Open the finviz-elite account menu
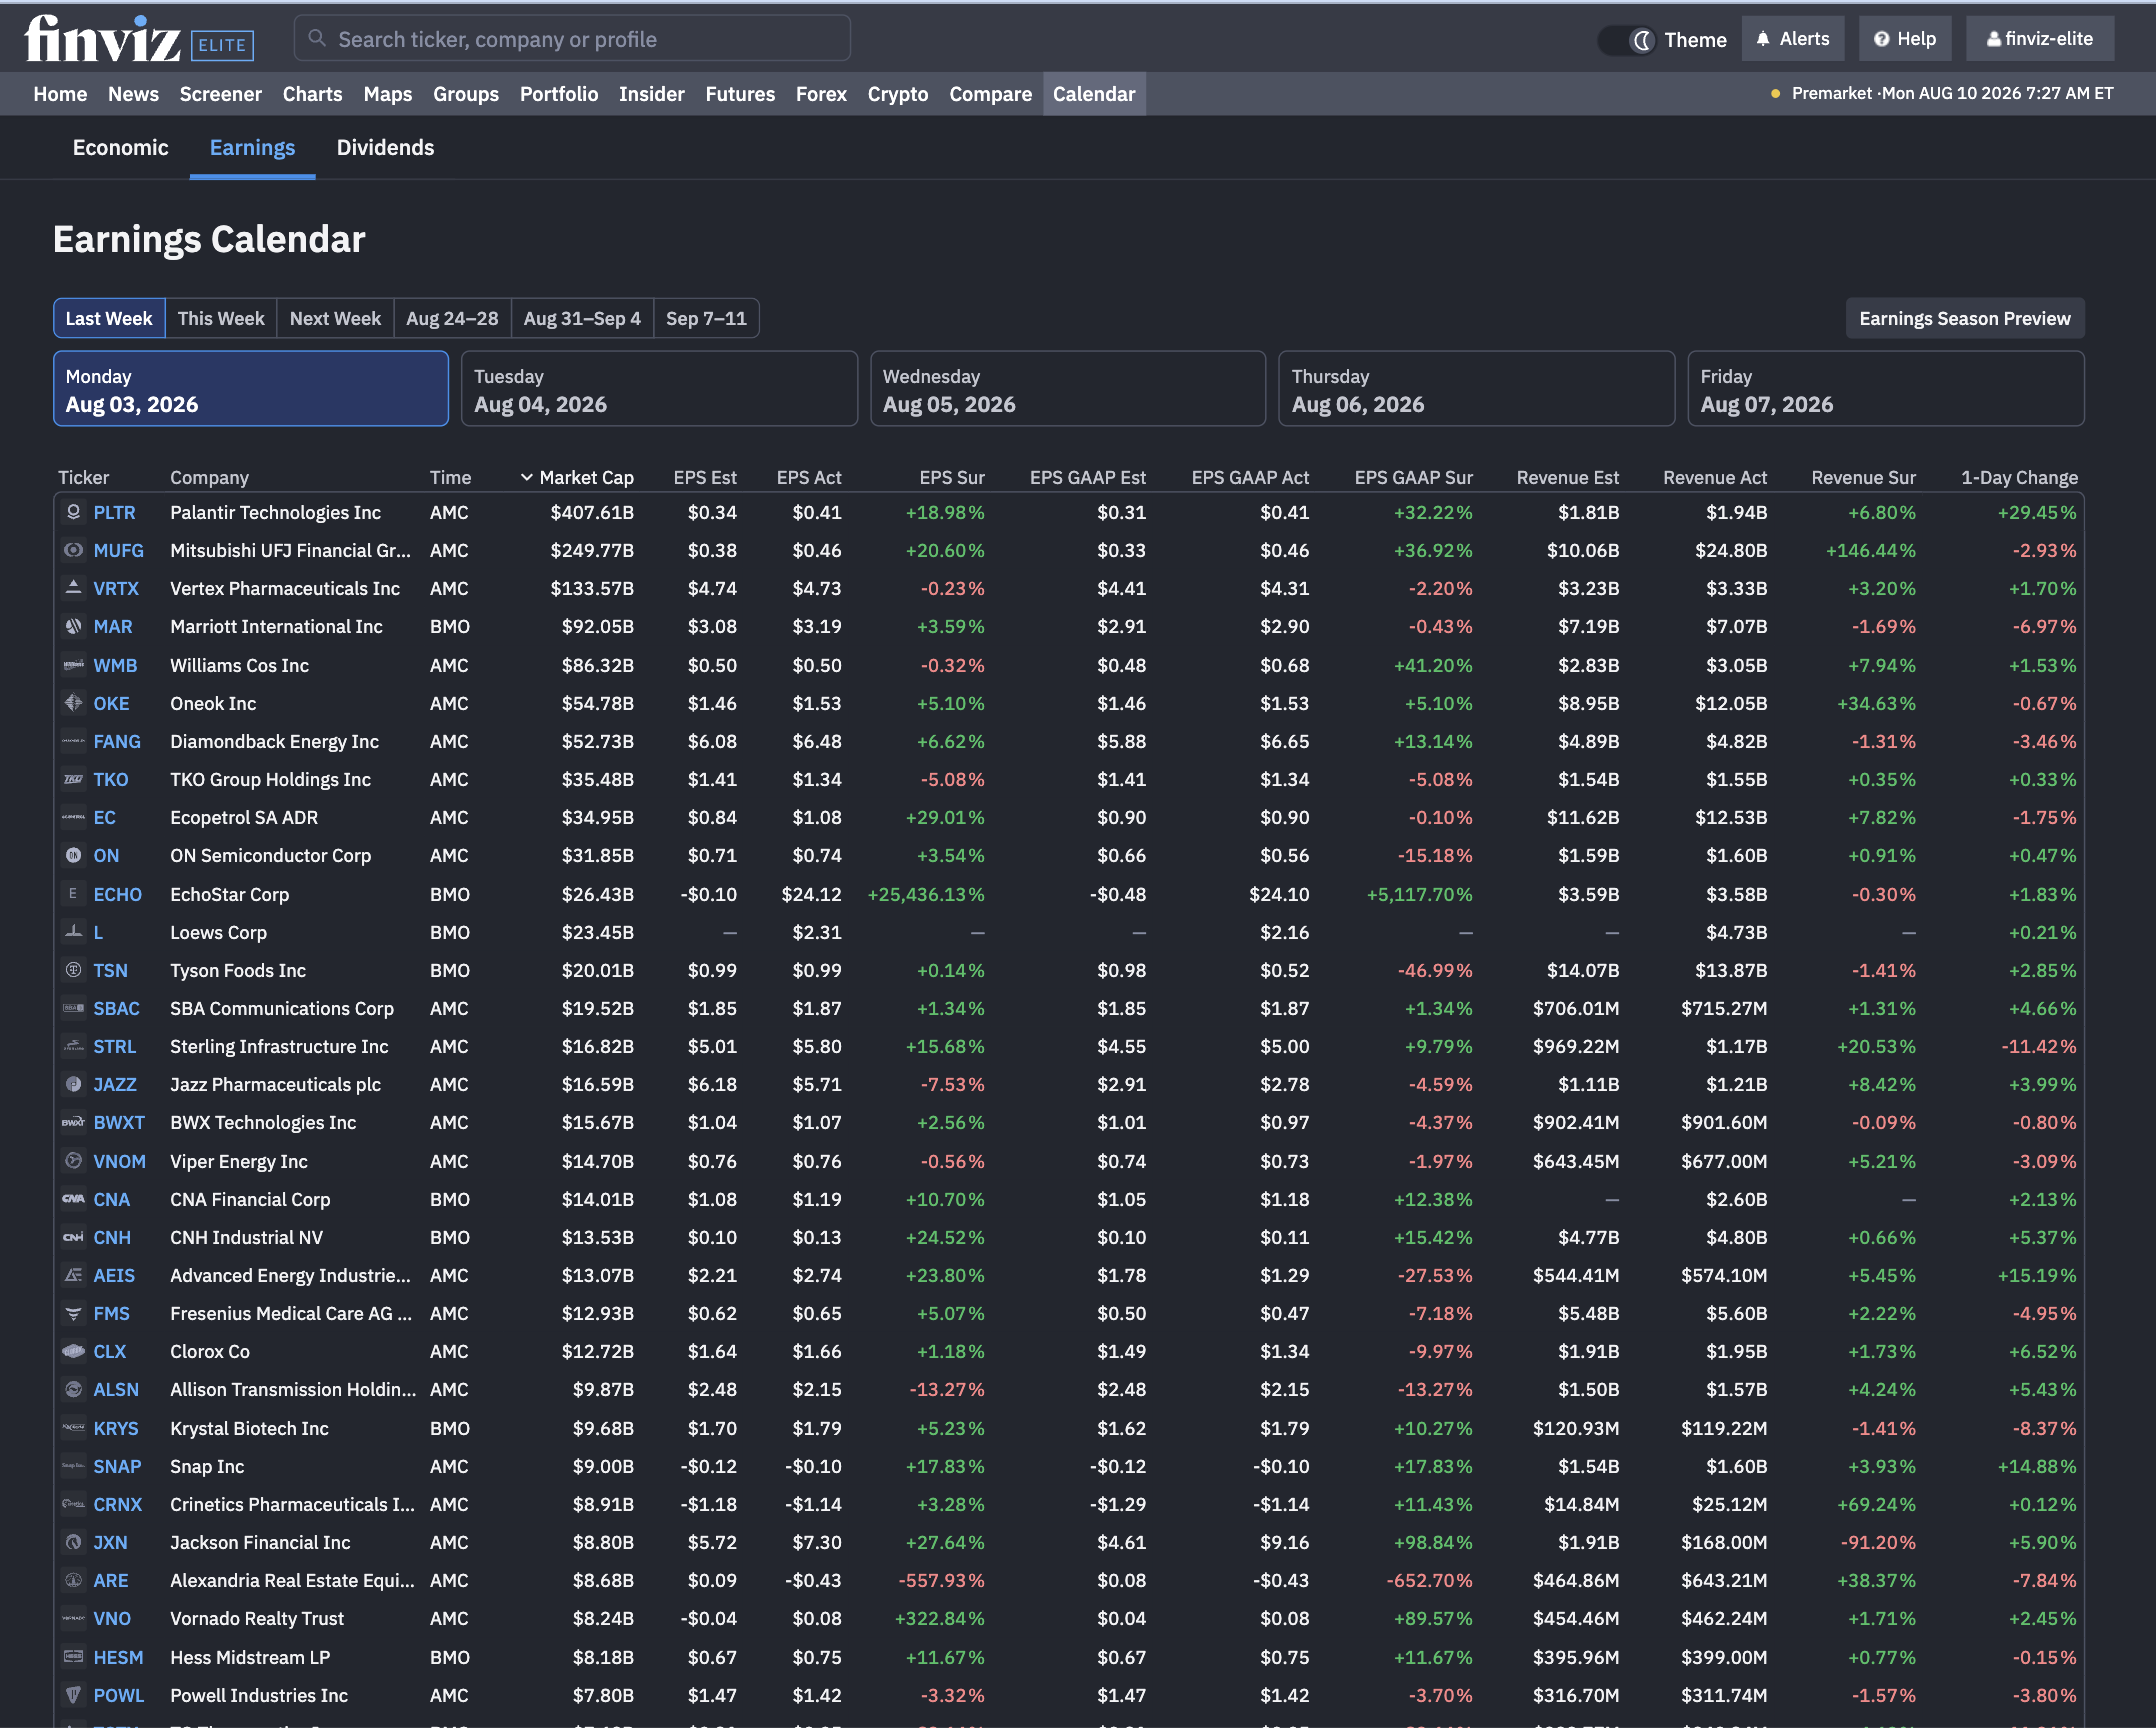The height and width of the screenshot is (1728, 2156). (x=2040, y=39)
